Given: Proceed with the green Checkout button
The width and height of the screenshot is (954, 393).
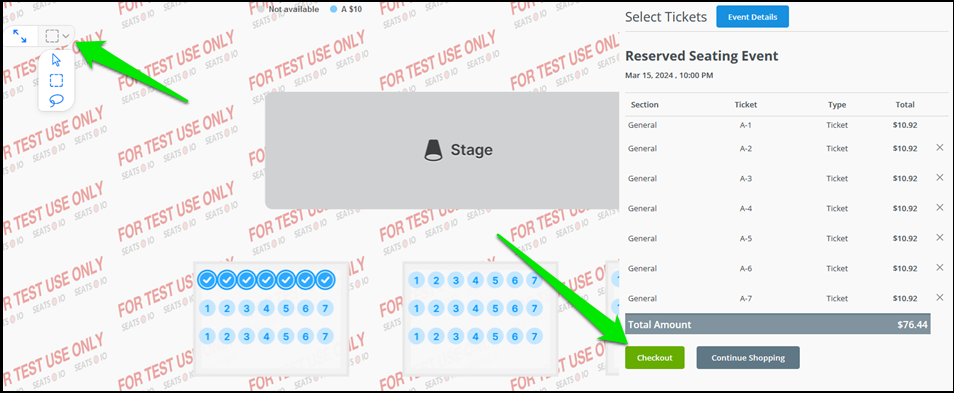Looking at the screenshot, I should pos(655,358).
